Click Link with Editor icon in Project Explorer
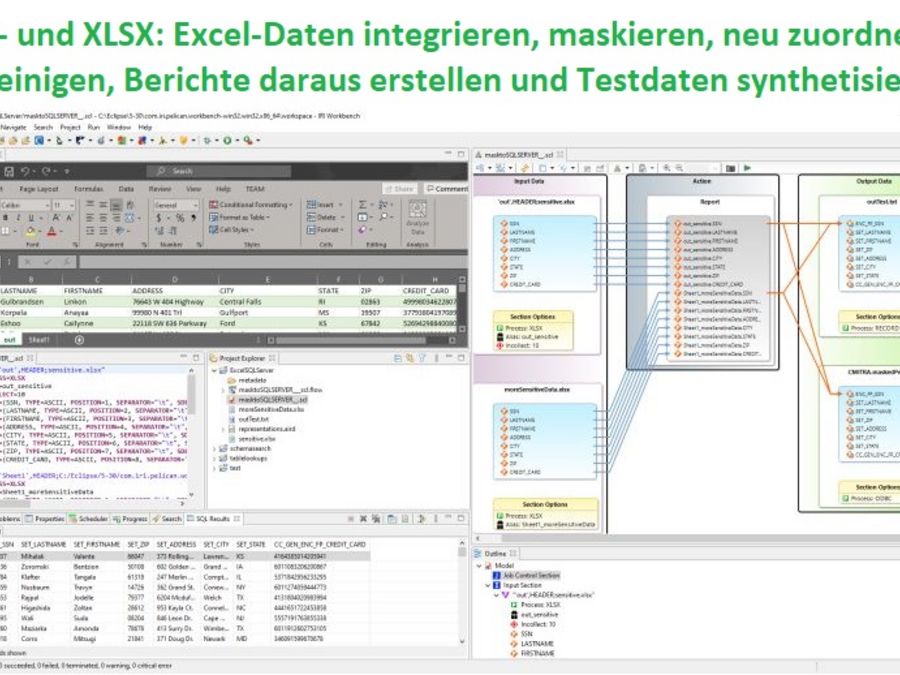 click(409, 358)
